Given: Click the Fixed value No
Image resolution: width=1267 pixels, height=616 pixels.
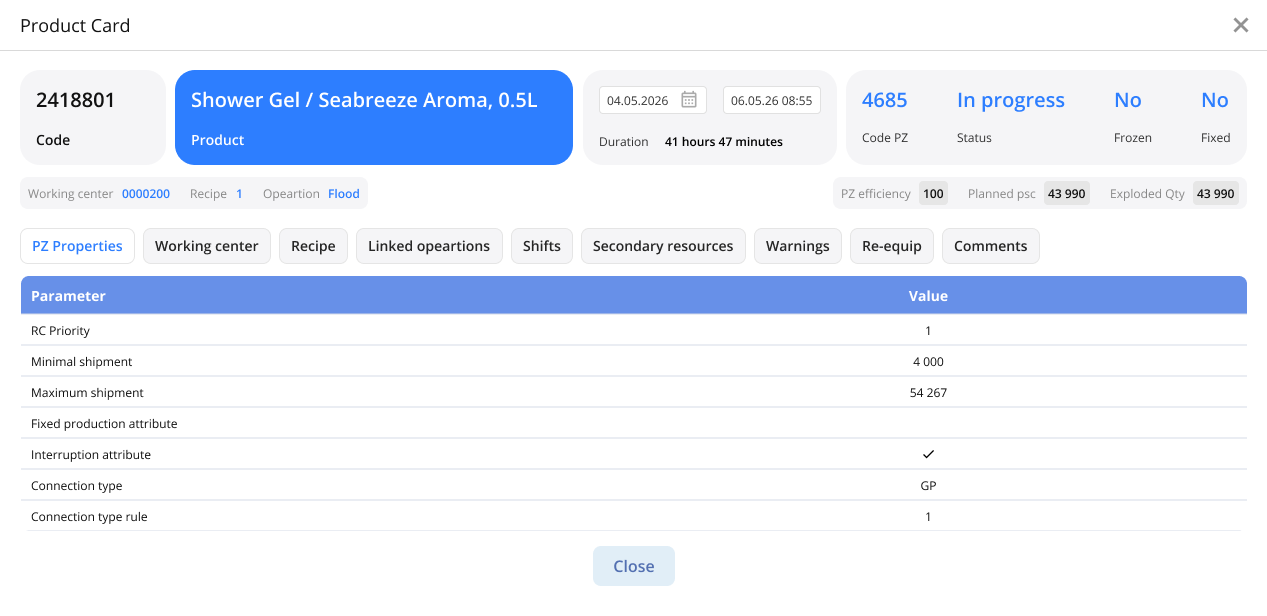Looking at the screenshot, I should pyautogui.click(x=1215, y=100).
